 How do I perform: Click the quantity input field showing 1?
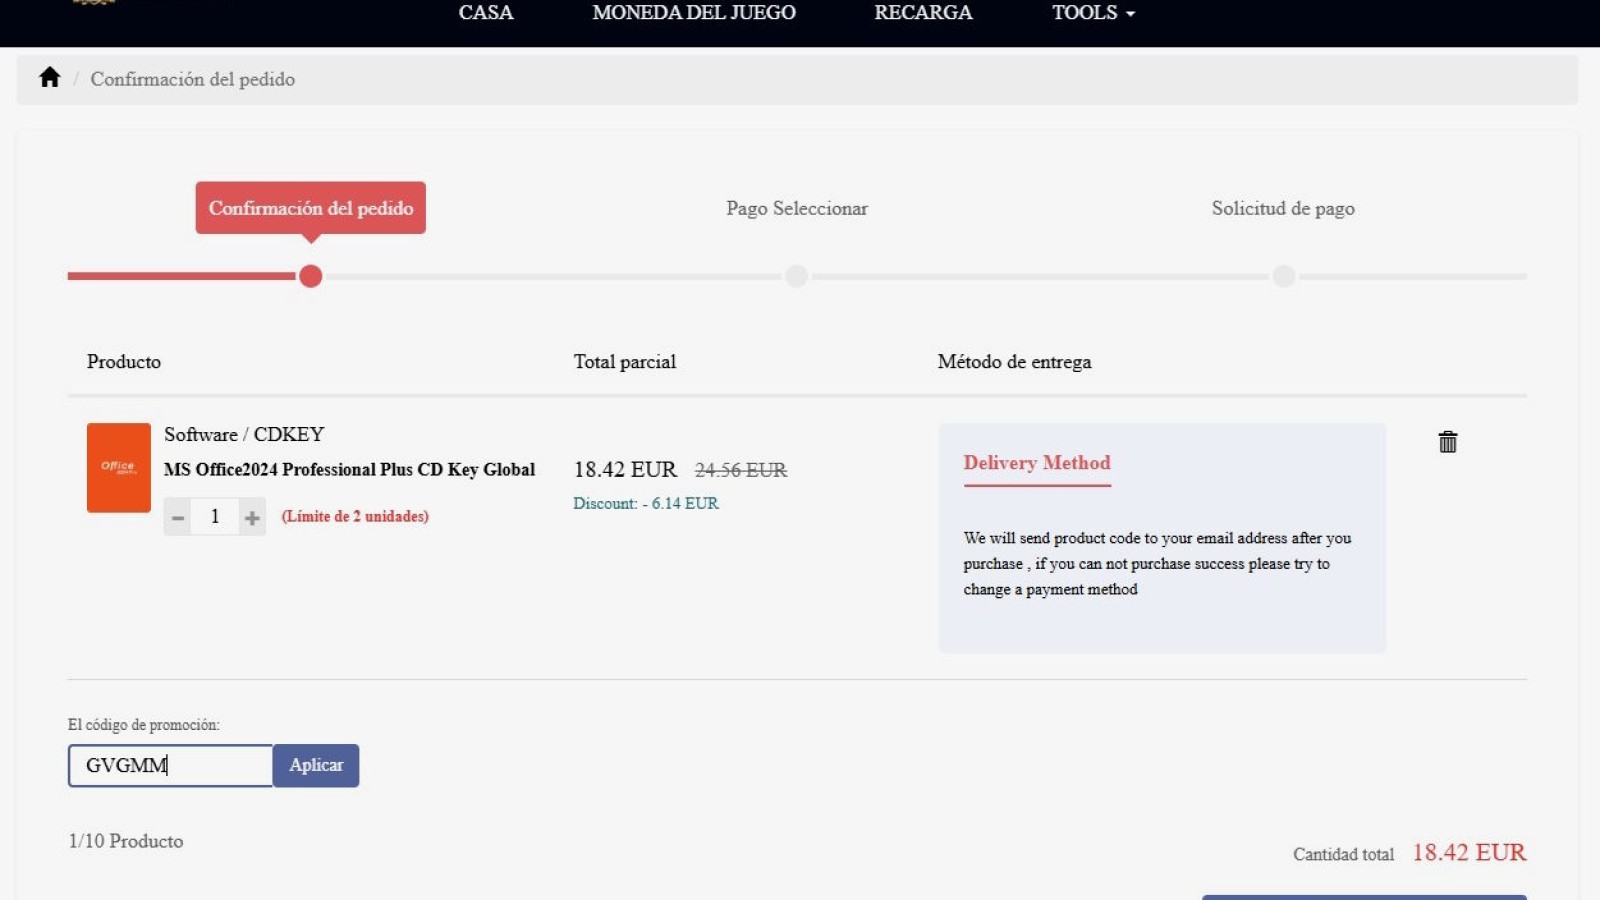[215, 517]
